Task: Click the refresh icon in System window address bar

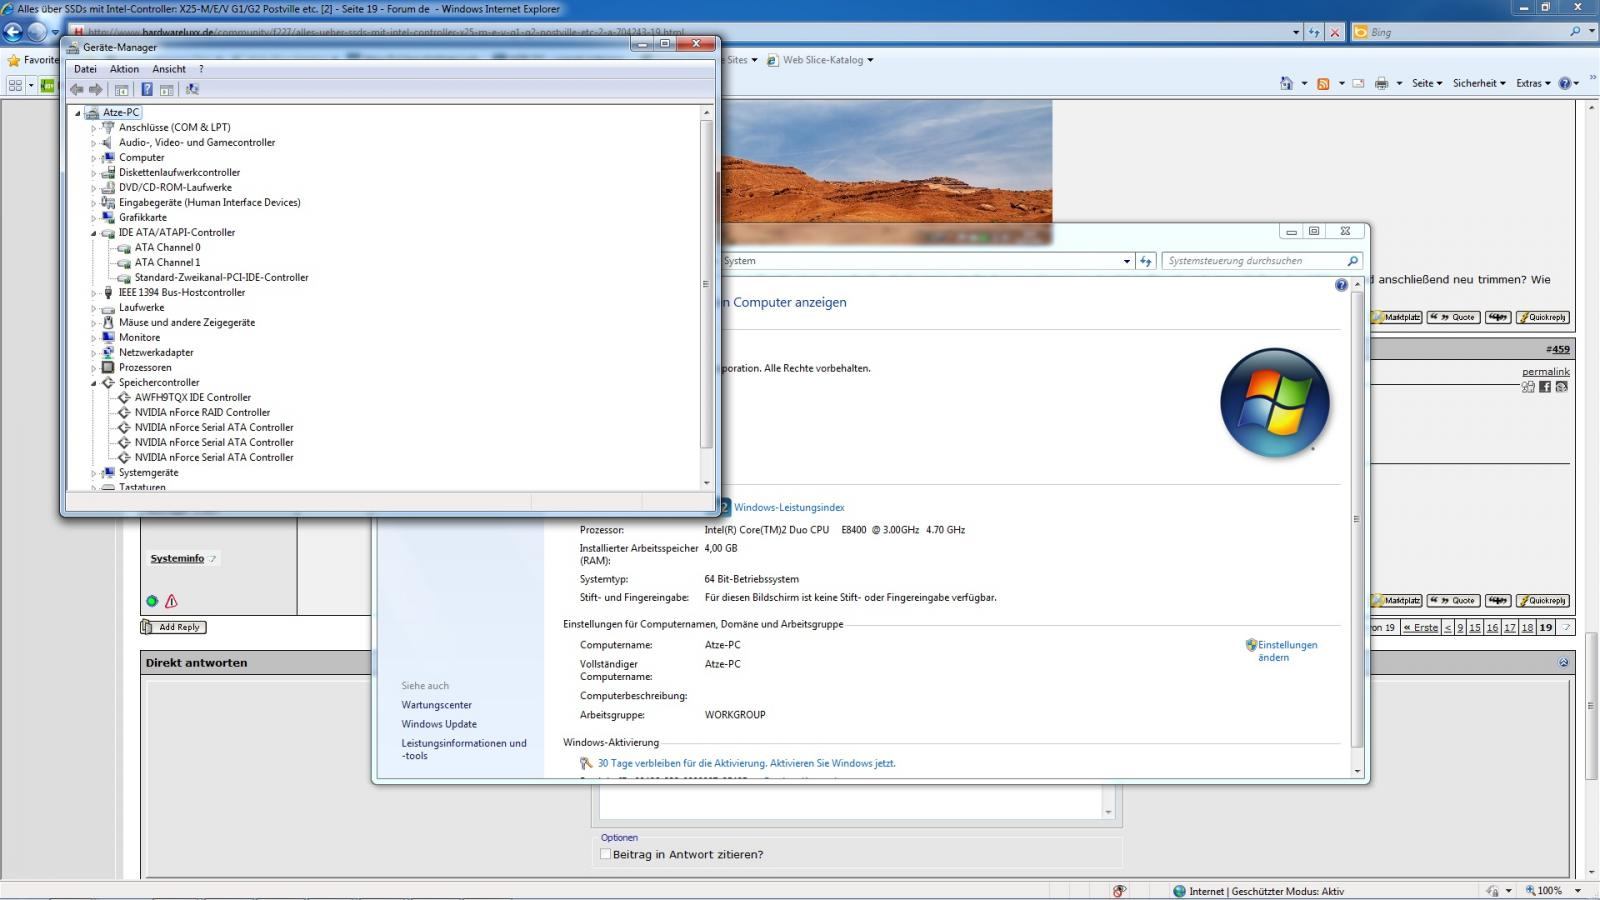Action: coord(1146,261)
